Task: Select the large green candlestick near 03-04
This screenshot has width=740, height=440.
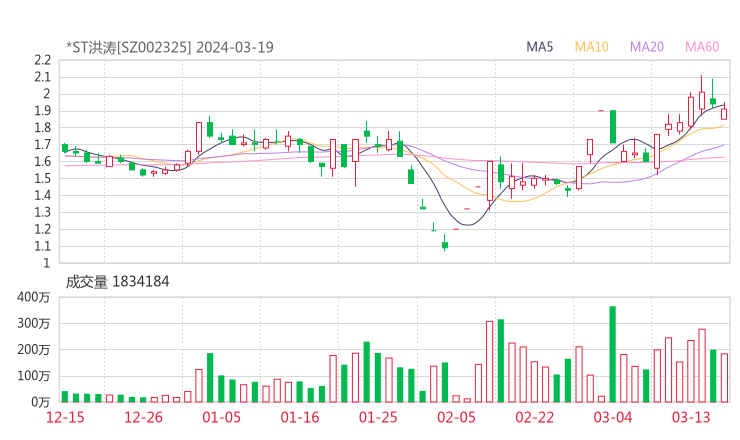Action: click(613, 127)
